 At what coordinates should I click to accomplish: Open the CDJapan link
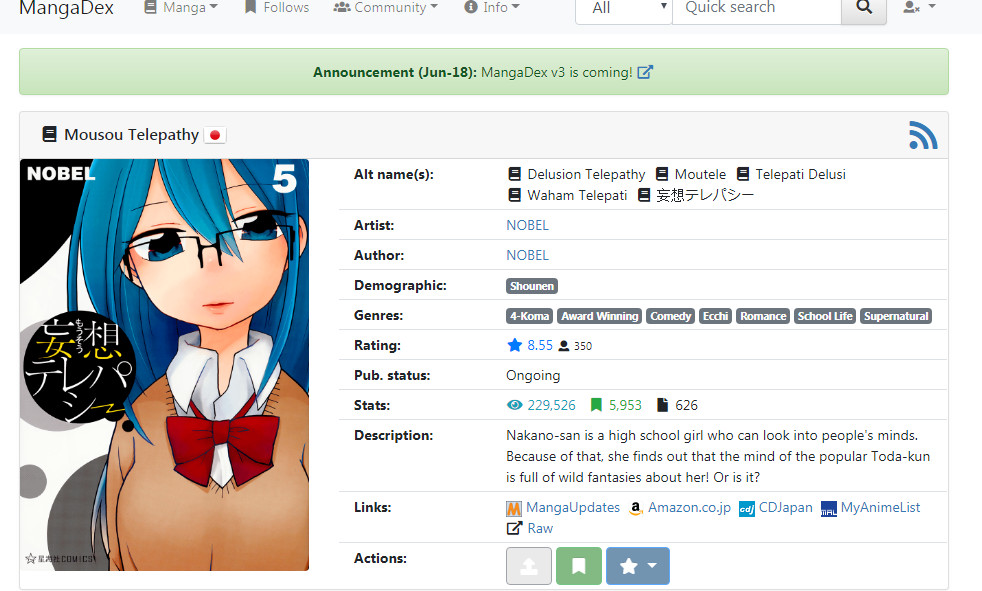tap(786, 508)
